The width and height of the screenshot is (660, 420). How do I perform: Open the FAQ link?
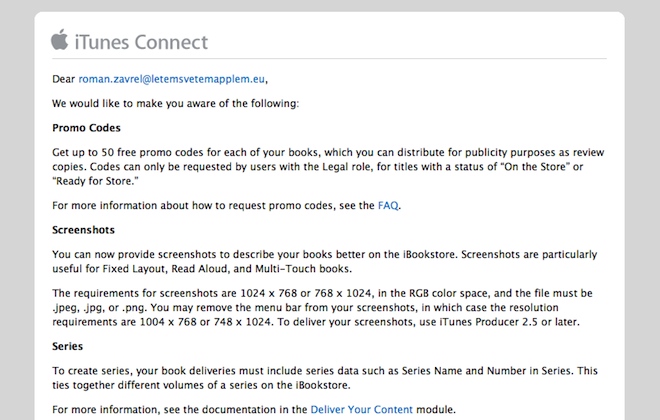(388, 205)
